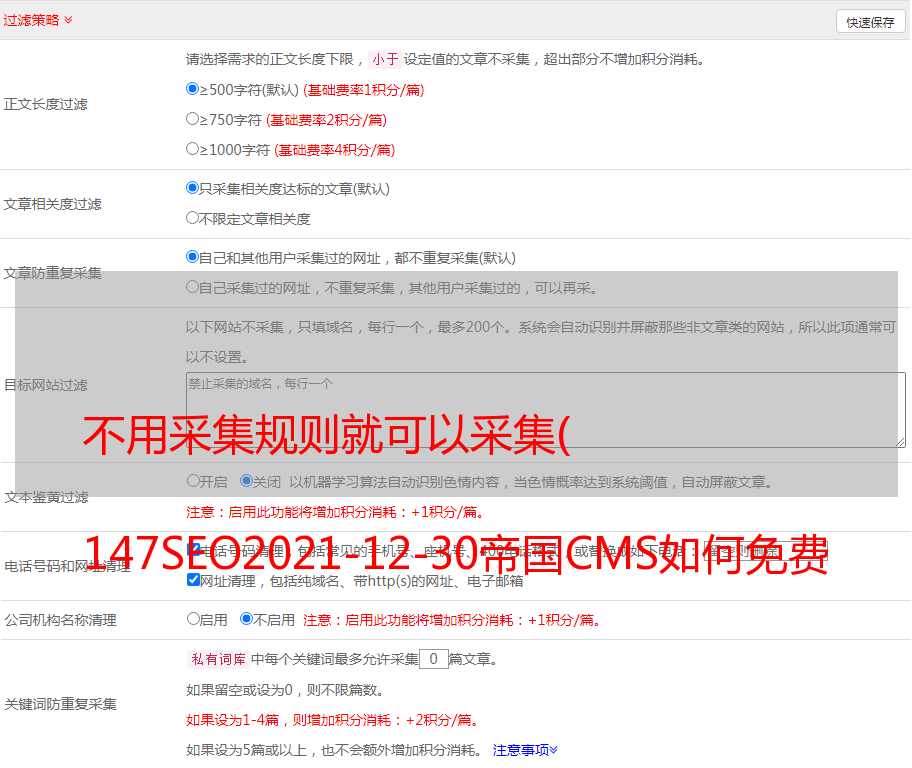This screenshot has width=912, height=768.
Task: Select the ≥750字符 radio option
Action: (x=193, y=119)
